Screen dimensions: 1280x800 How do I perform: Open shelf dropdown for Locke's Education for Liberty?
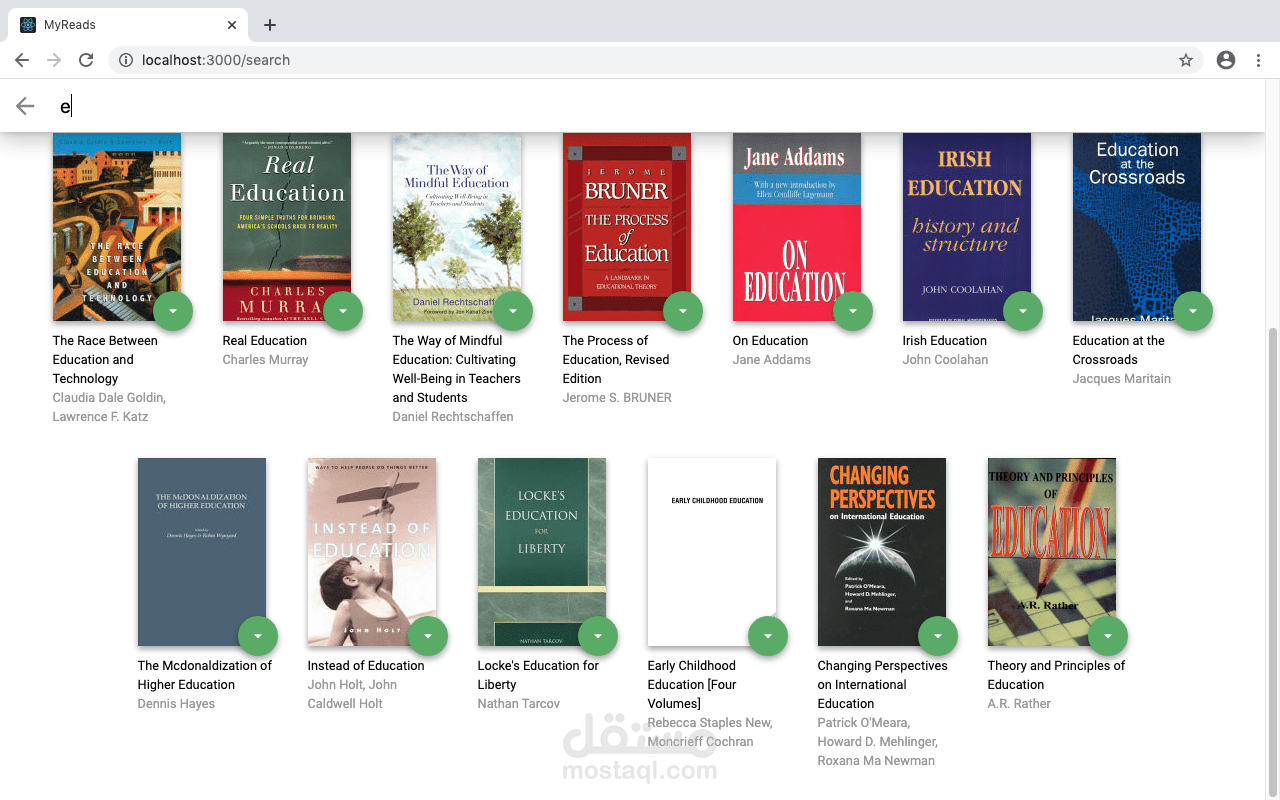click(x=598, y=636)
